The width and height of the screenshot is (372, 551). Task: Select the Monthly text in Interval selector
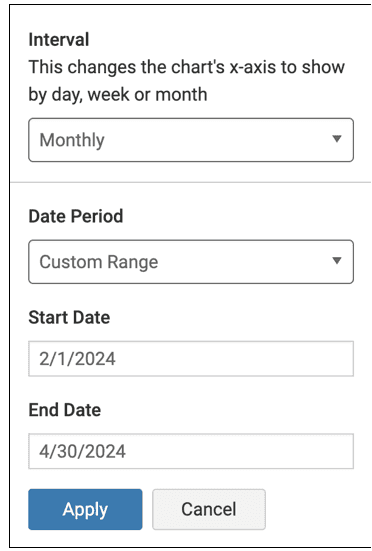coord(72,140)
